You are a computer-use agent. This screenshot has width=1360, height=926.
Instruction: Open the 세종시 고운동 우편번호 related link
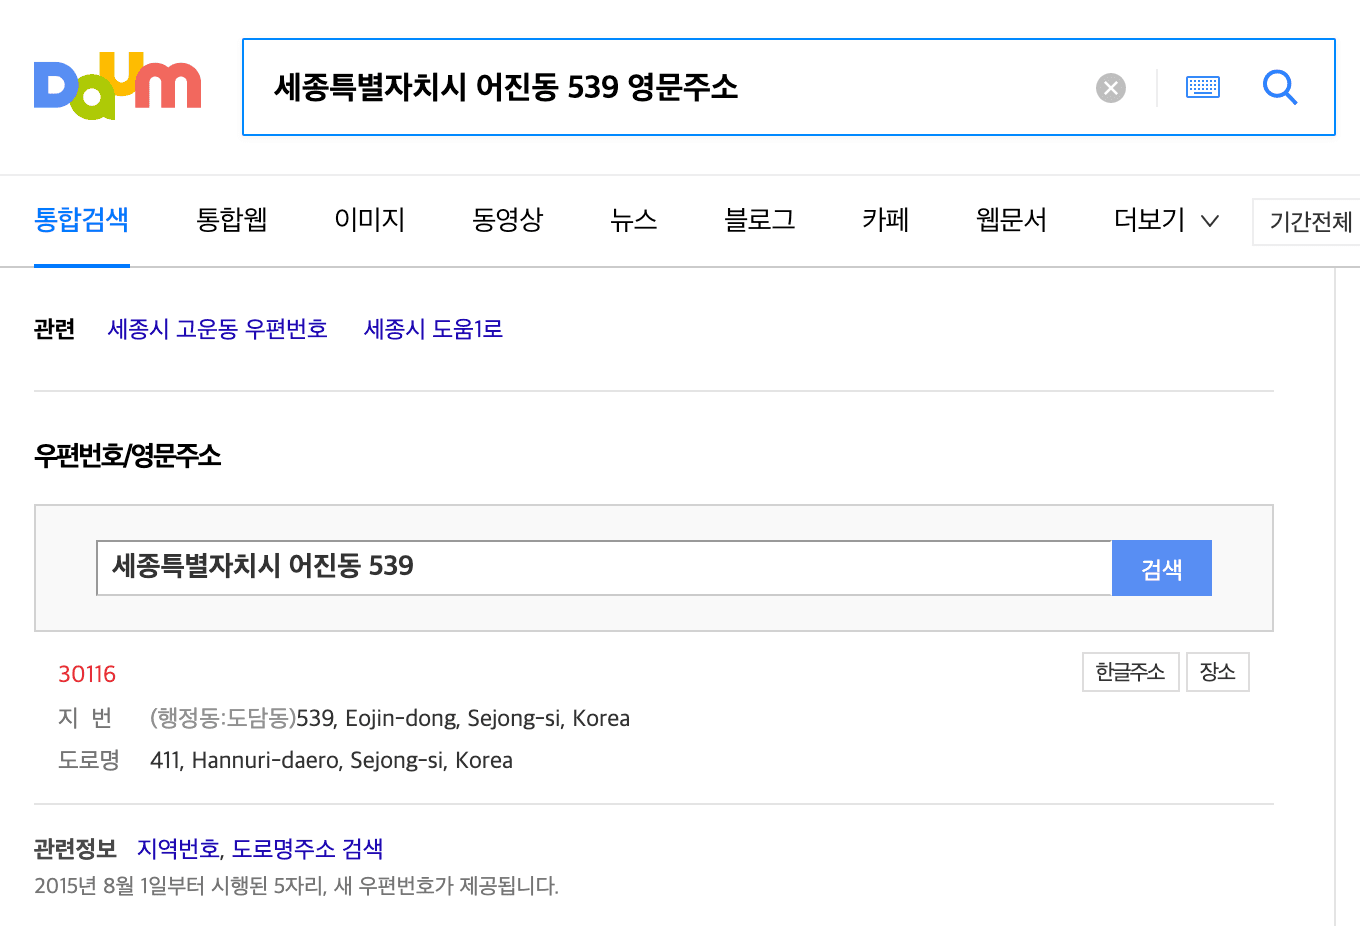pyautogui.click(x=217, y=328)
